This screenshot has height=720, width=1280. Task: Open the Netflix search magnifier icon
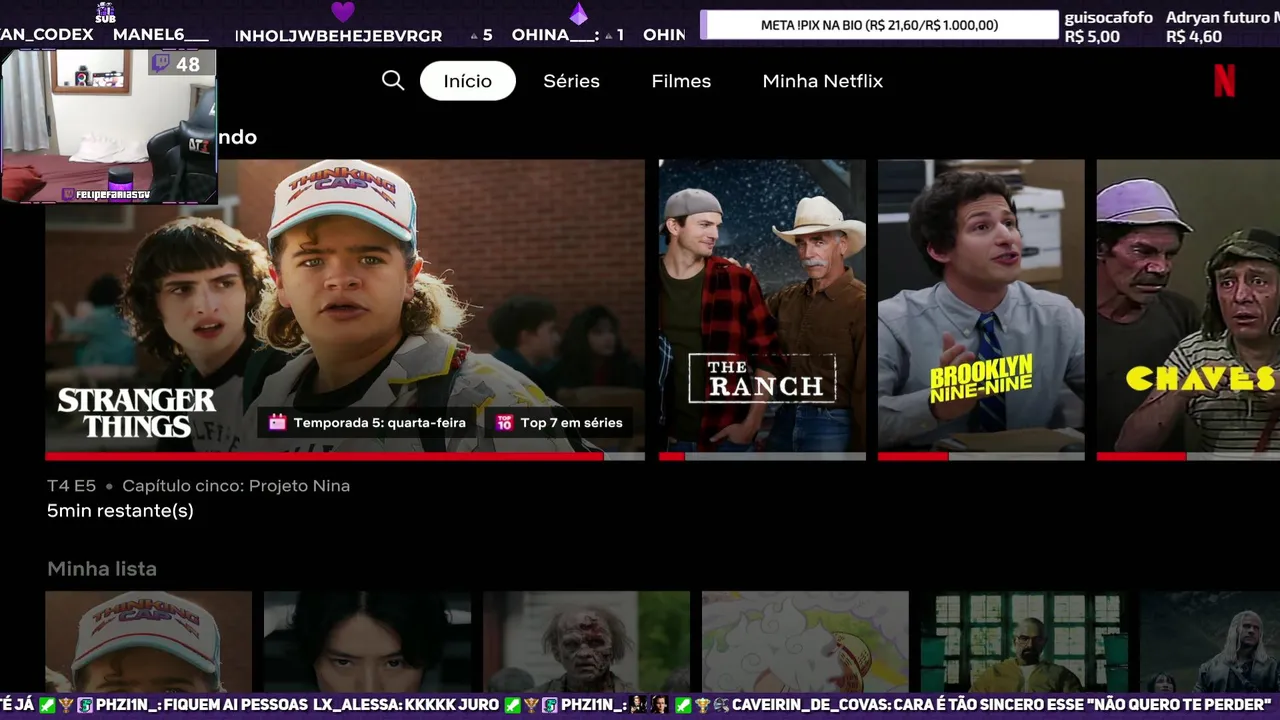[393, 81]
